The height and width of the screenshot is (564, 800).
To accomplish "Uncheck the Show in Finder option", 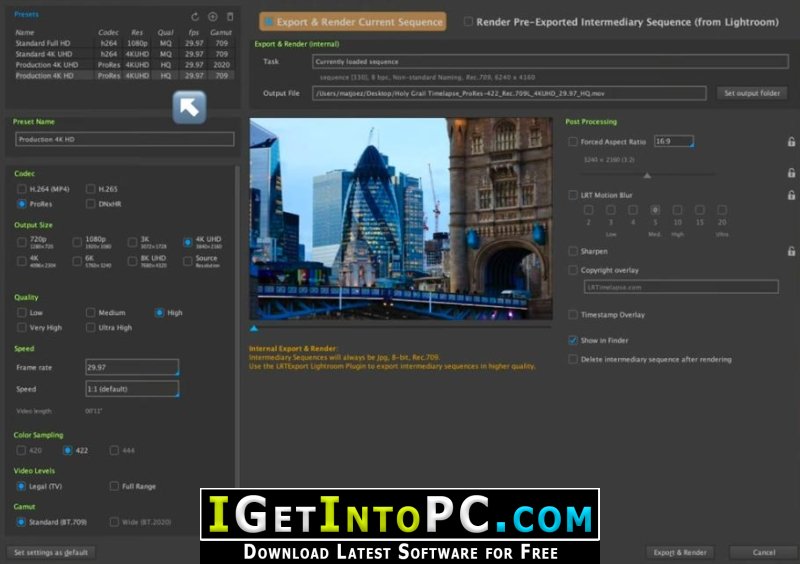I will (573, 340).
